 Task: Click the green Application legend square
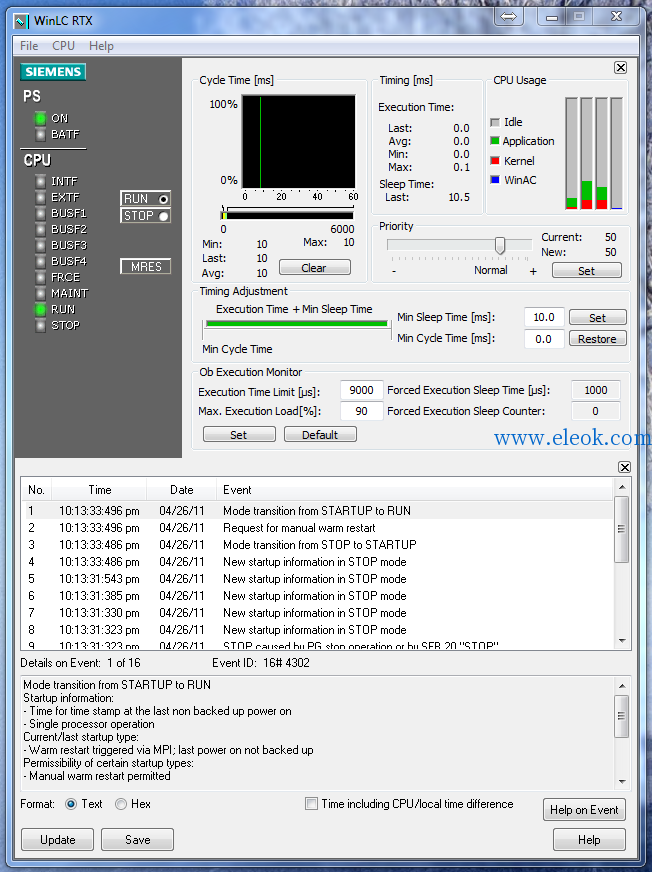click(x=495, y=141)
